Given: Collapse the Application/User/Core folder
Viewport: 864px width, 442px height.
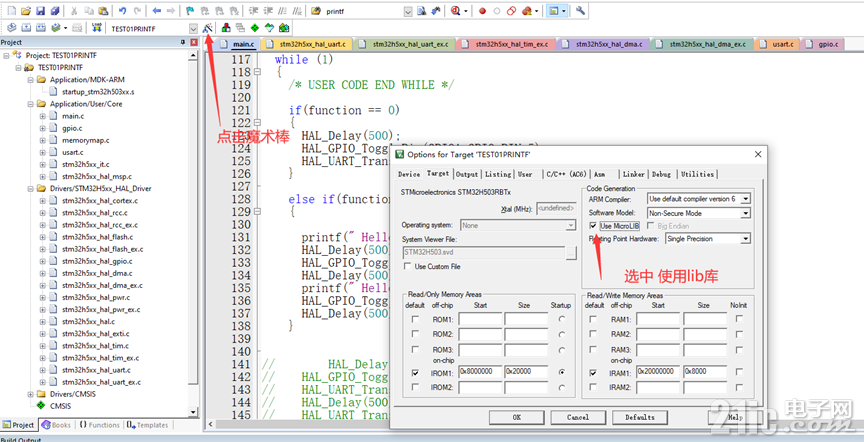Looking at the screenshot, I should (30, 104).
